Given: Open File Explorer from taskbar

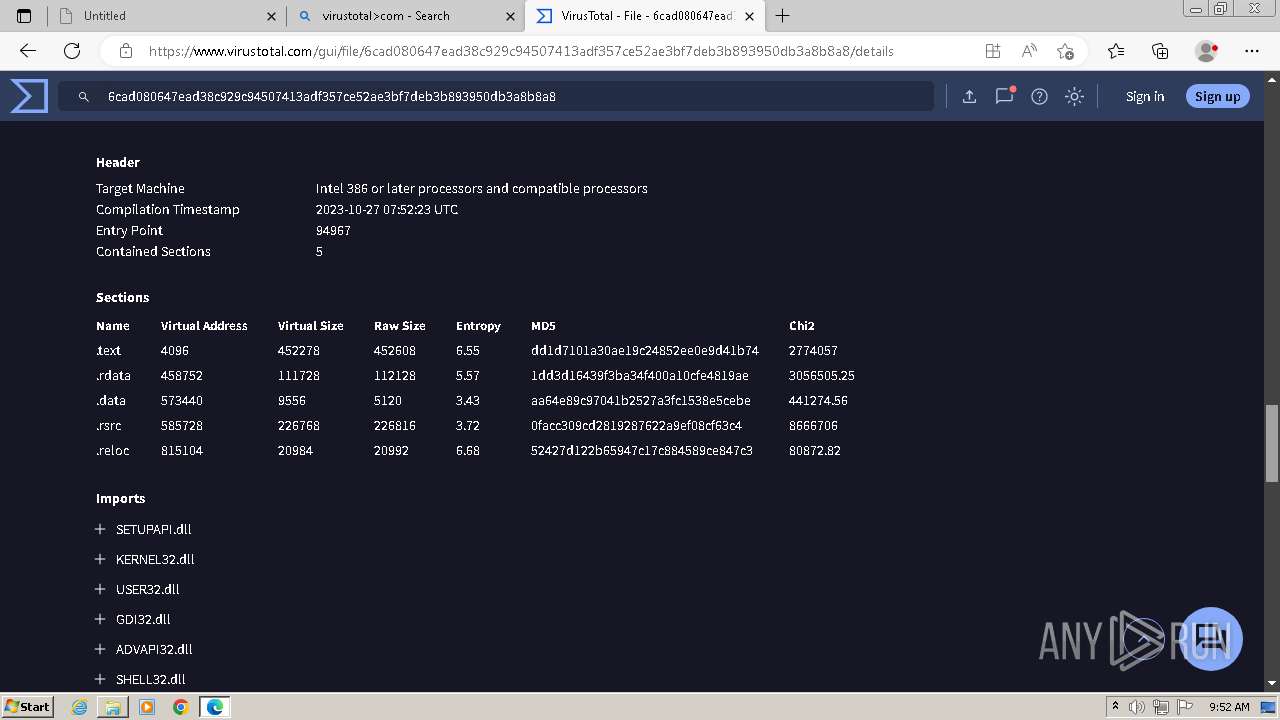Looking at the screenshot, I should 113,707.
